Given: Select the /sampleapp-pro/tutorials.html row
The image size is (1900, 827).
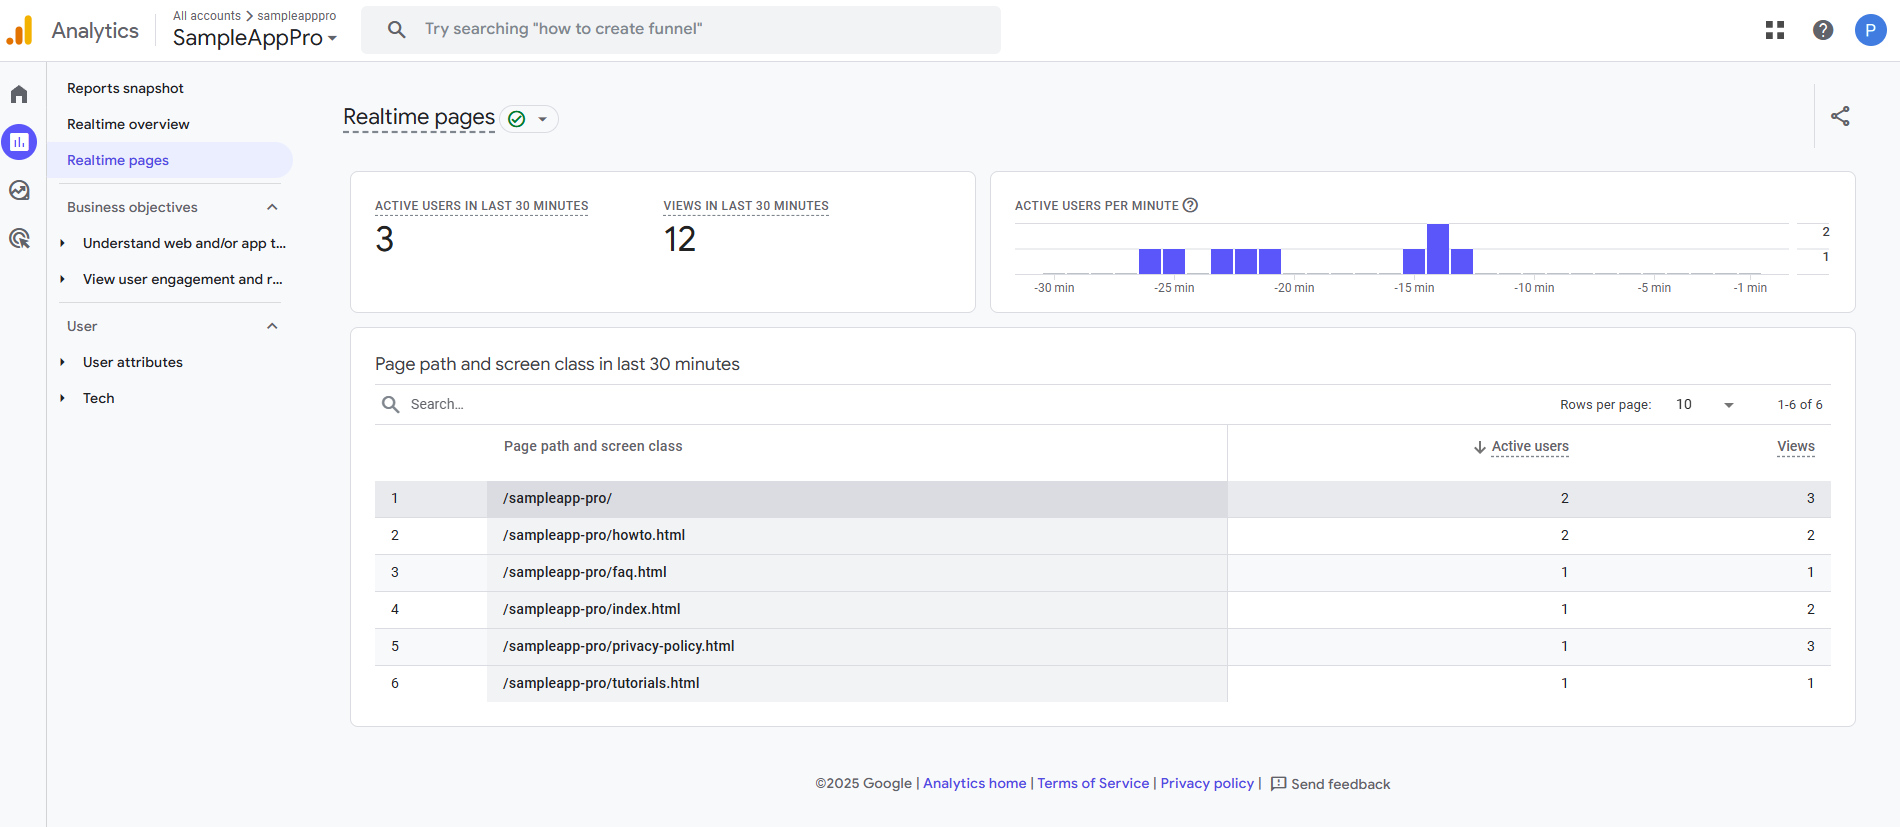Looking at the screenshot, I should click(1103, 683).
